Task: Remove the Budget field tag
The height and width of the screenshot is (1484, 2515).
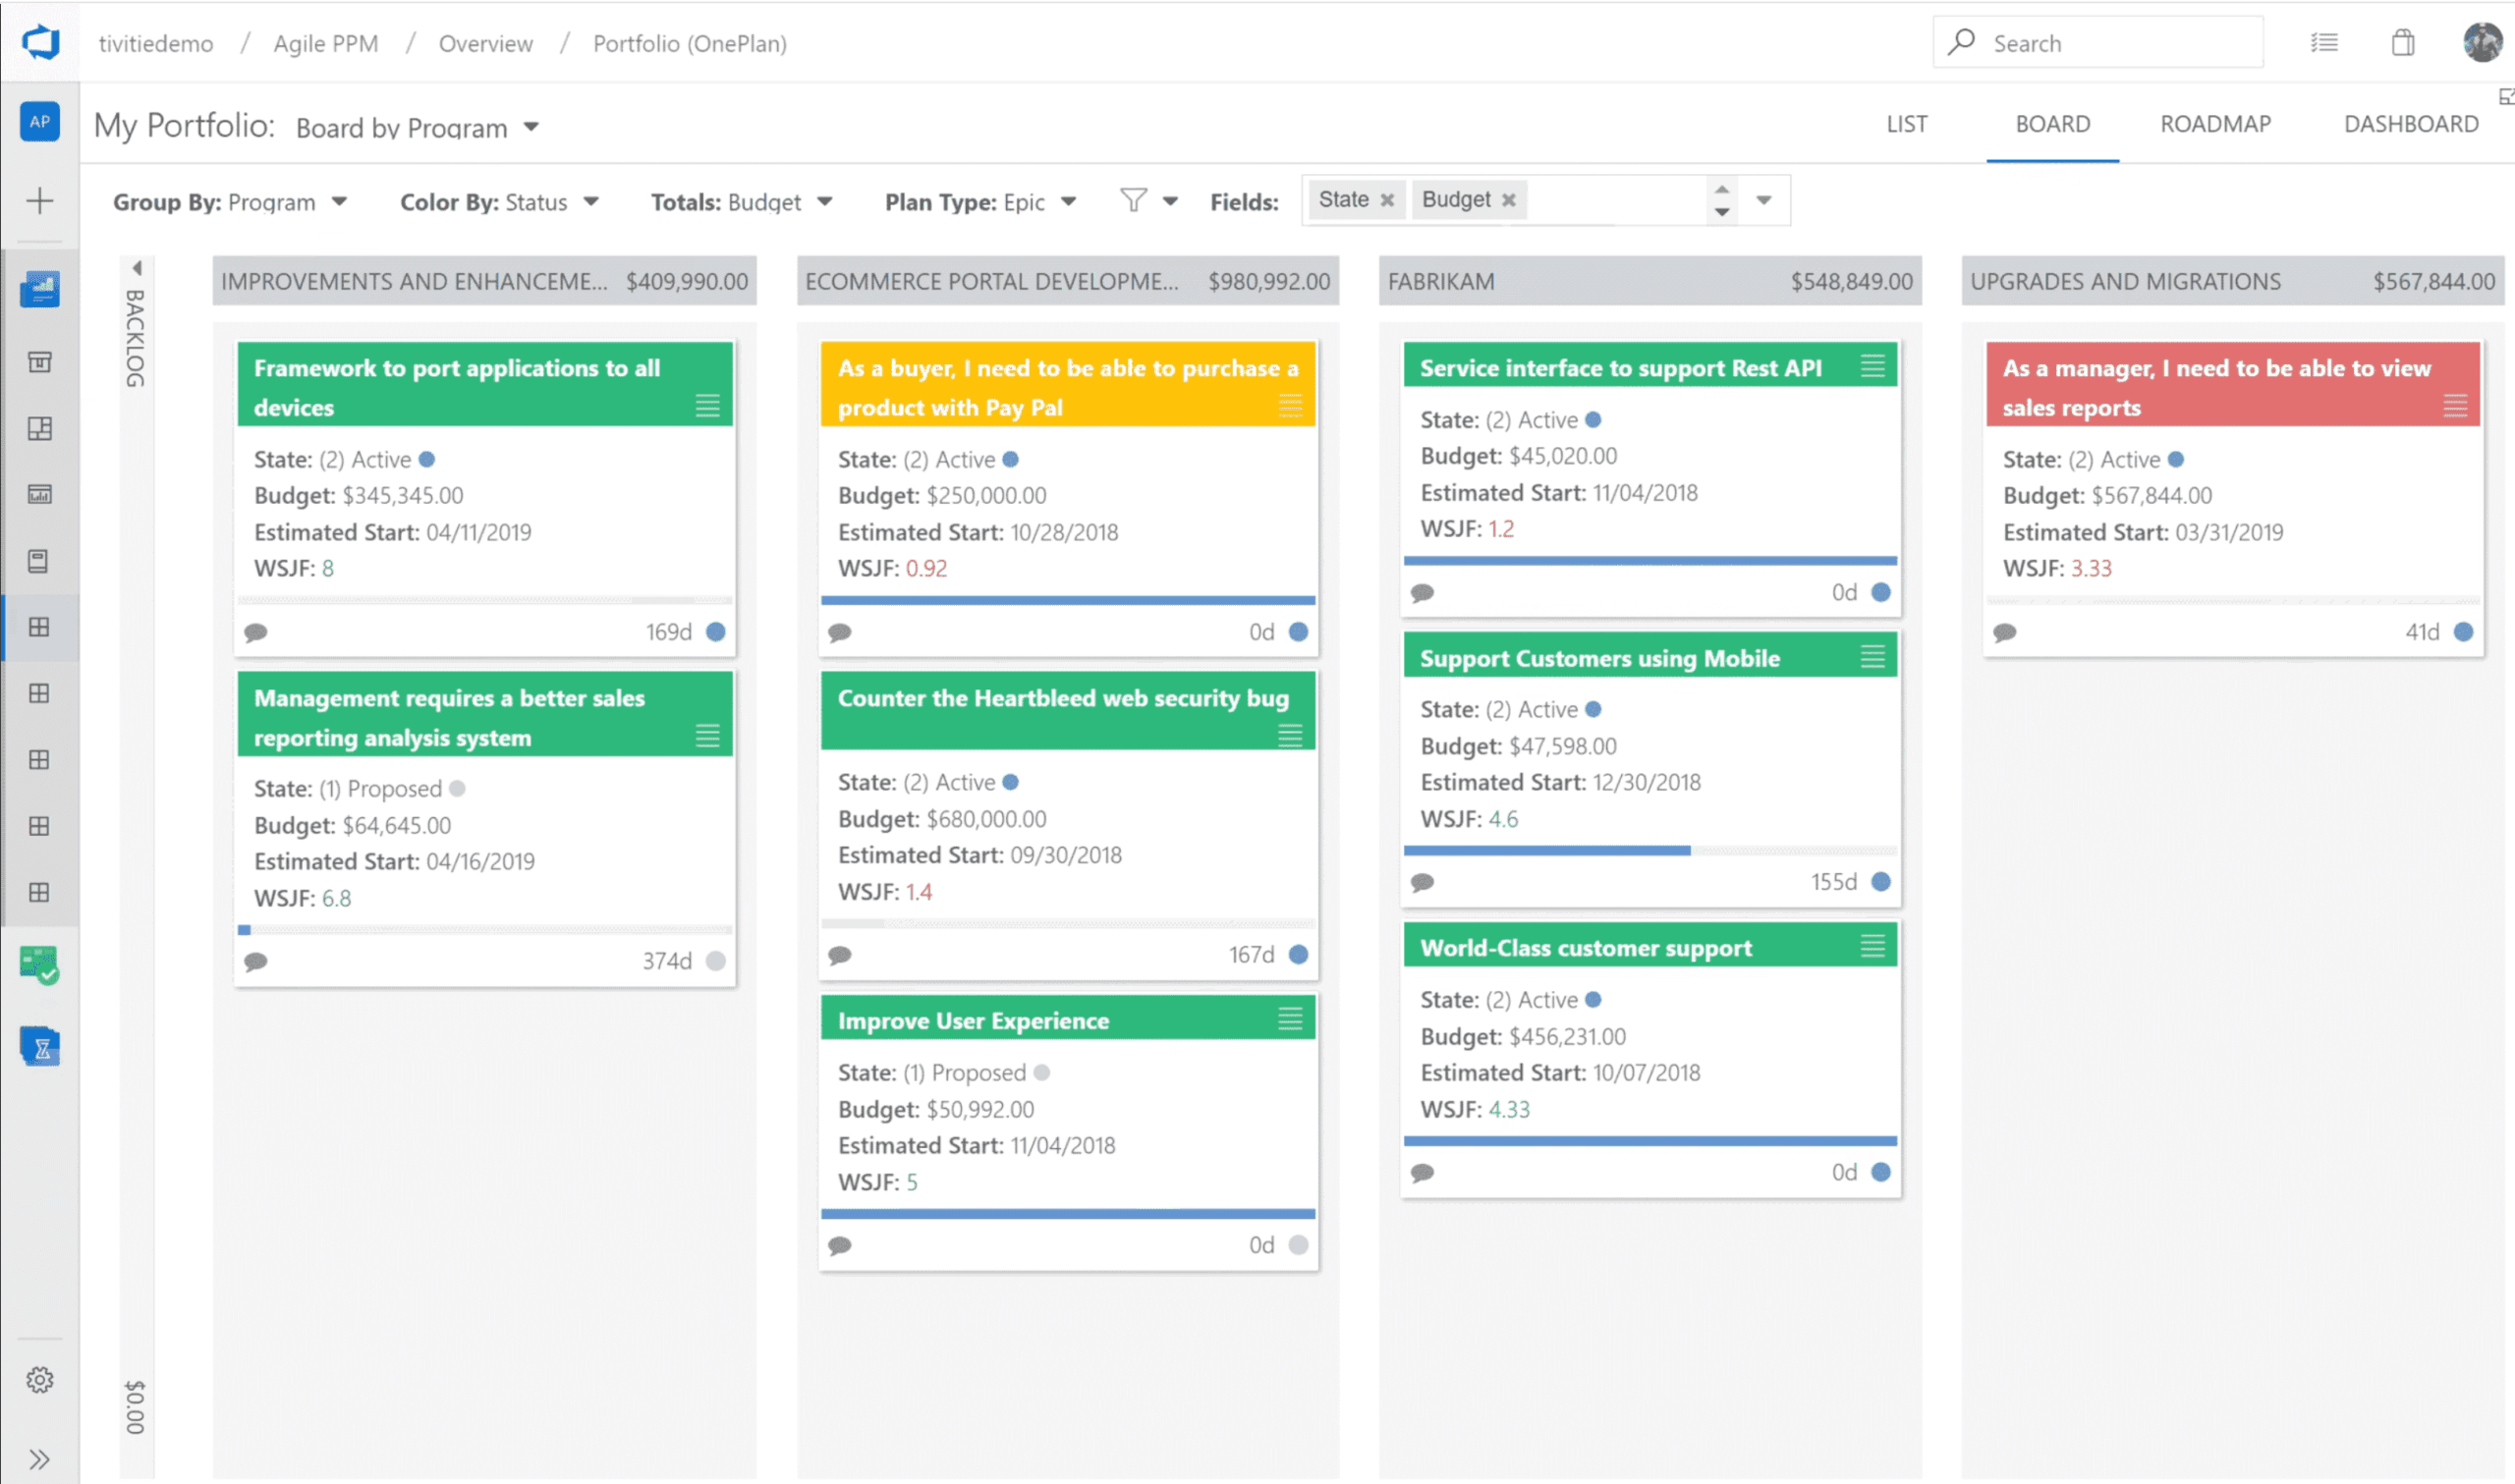Action: point(1509,200)
